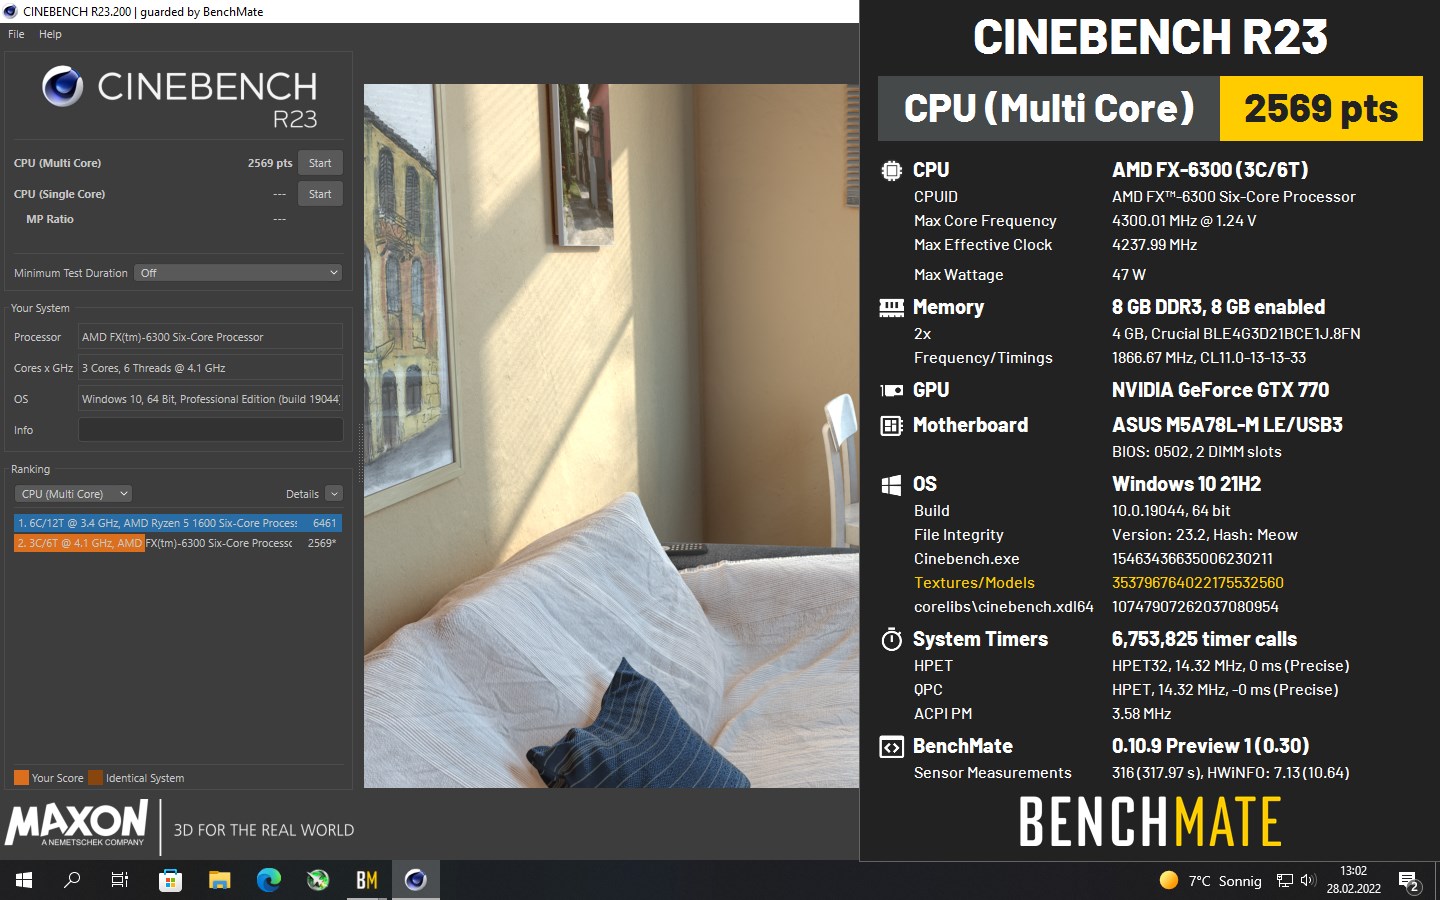Click the NVIDIA GeForce GTX 770 text

[1220, 390]
